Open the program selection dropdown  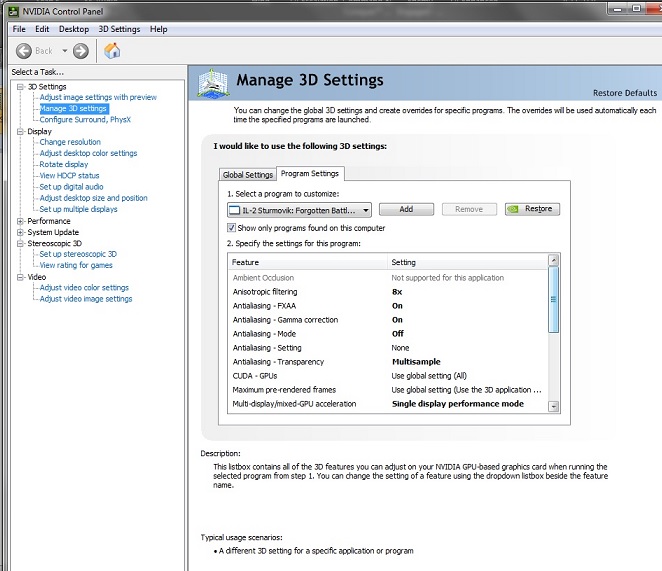(x=299, y=210)
